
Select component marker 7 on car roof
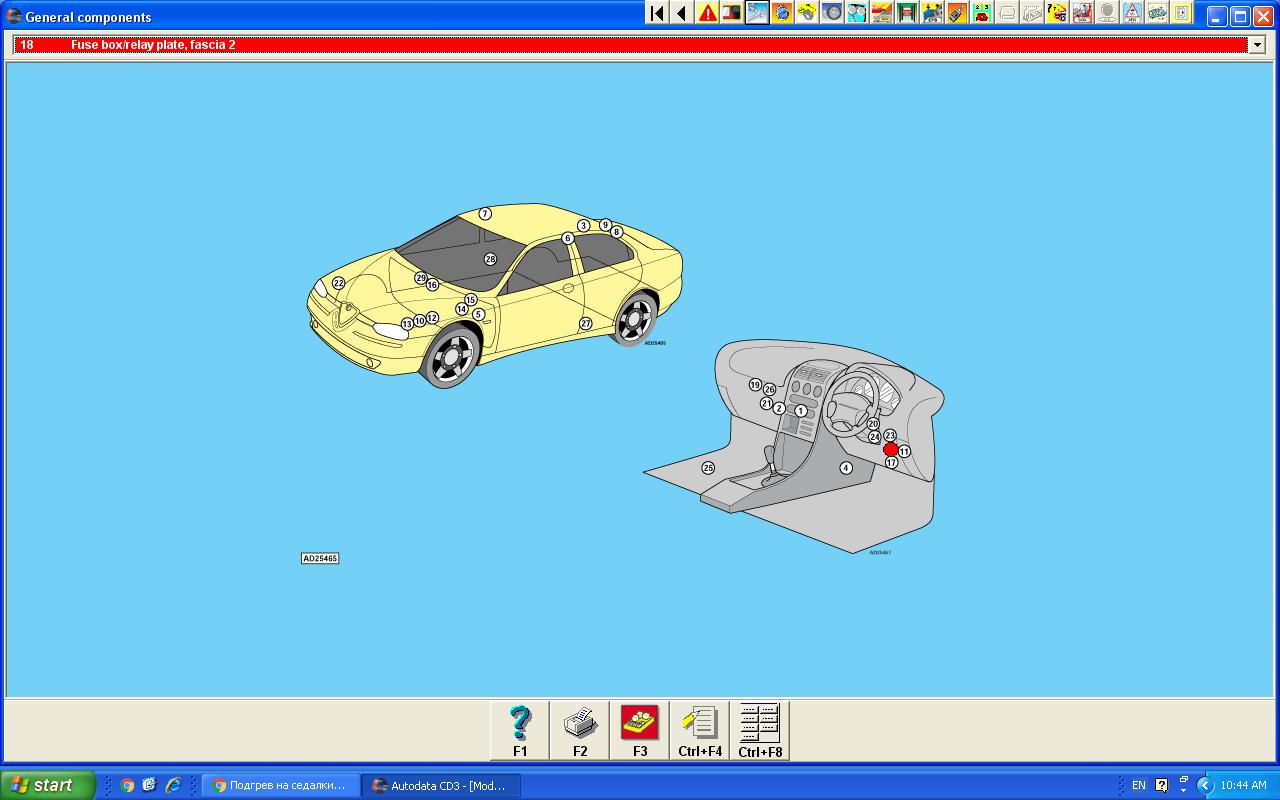pos(485,214)
